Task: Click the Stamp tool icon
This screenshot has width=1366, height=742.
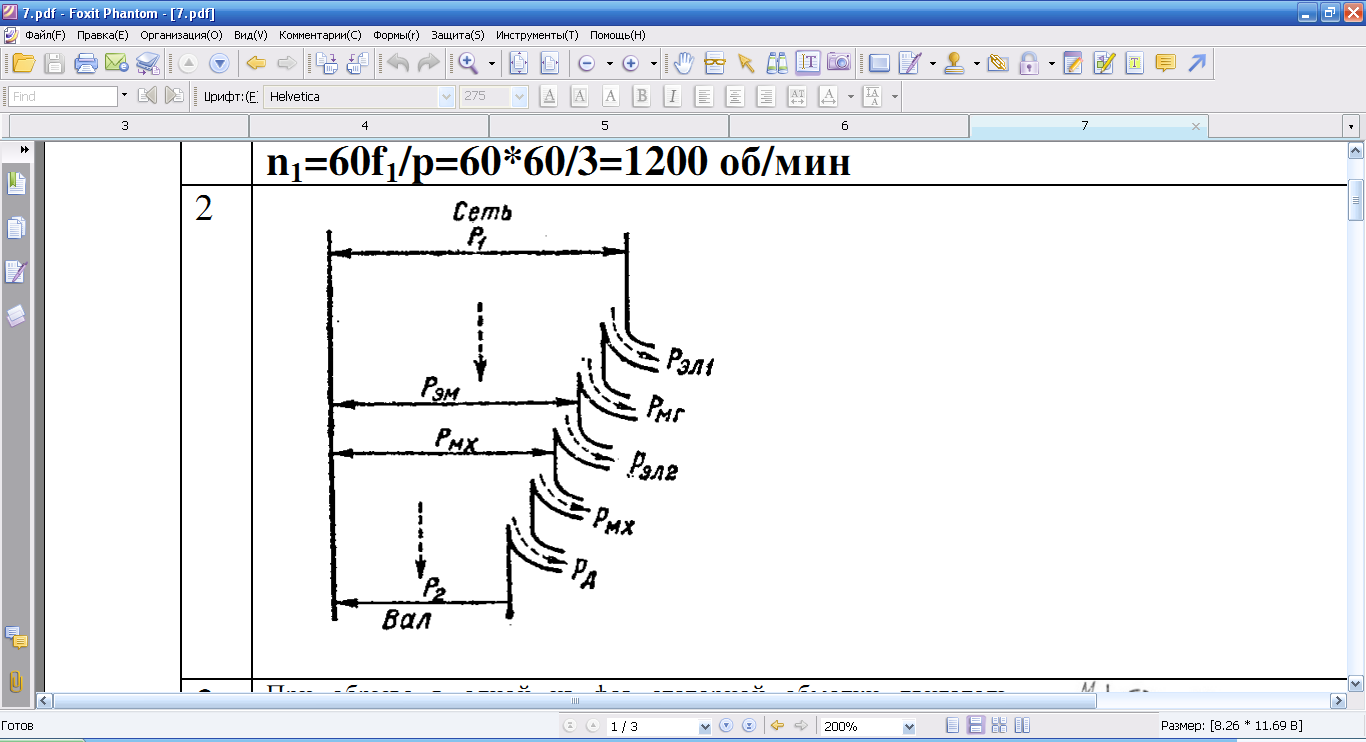Action: pos(954,64)
